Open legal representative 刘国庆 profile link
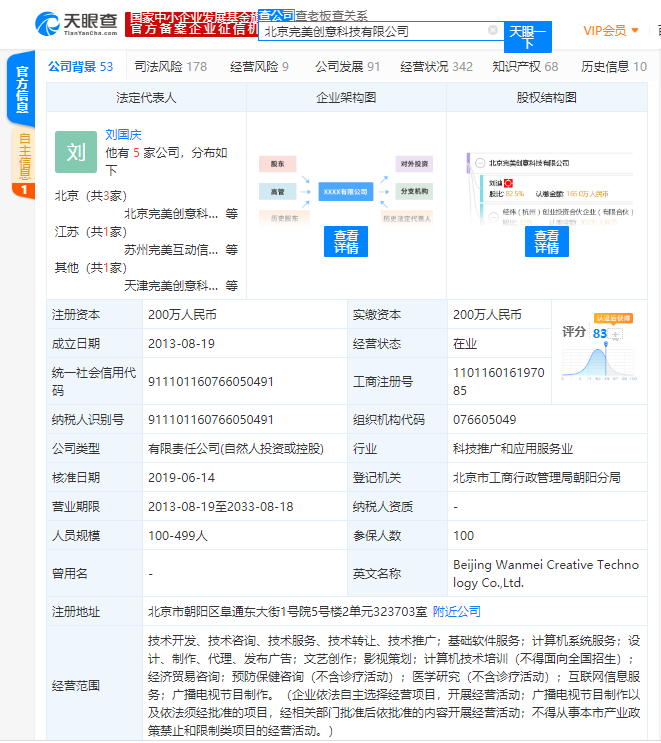This screenshot has width=661, height=743. pos(124,134)
